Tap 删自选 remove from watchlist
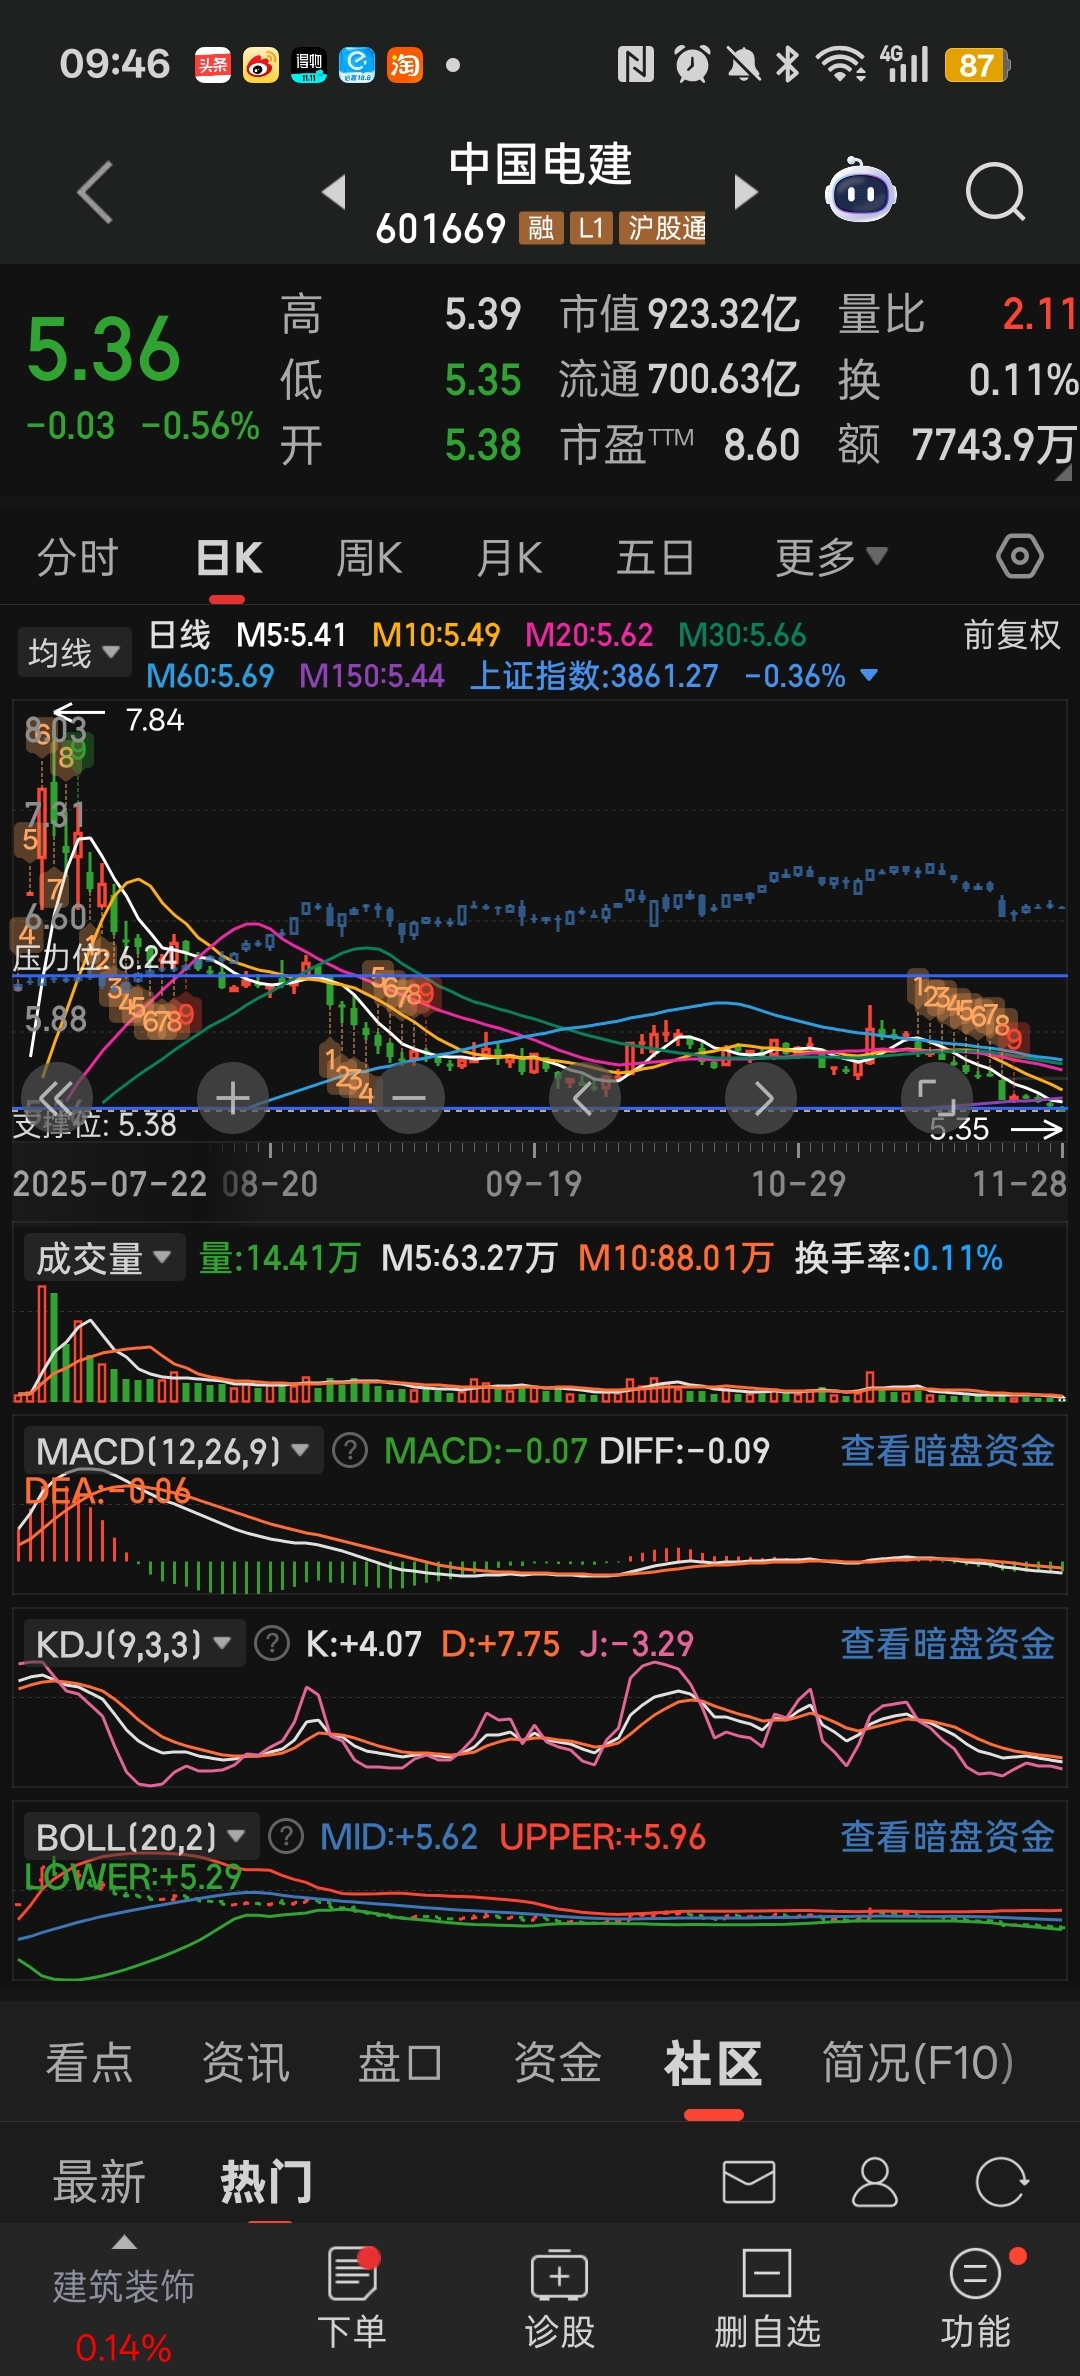1080x2376 pixels. coord(767,2297)
